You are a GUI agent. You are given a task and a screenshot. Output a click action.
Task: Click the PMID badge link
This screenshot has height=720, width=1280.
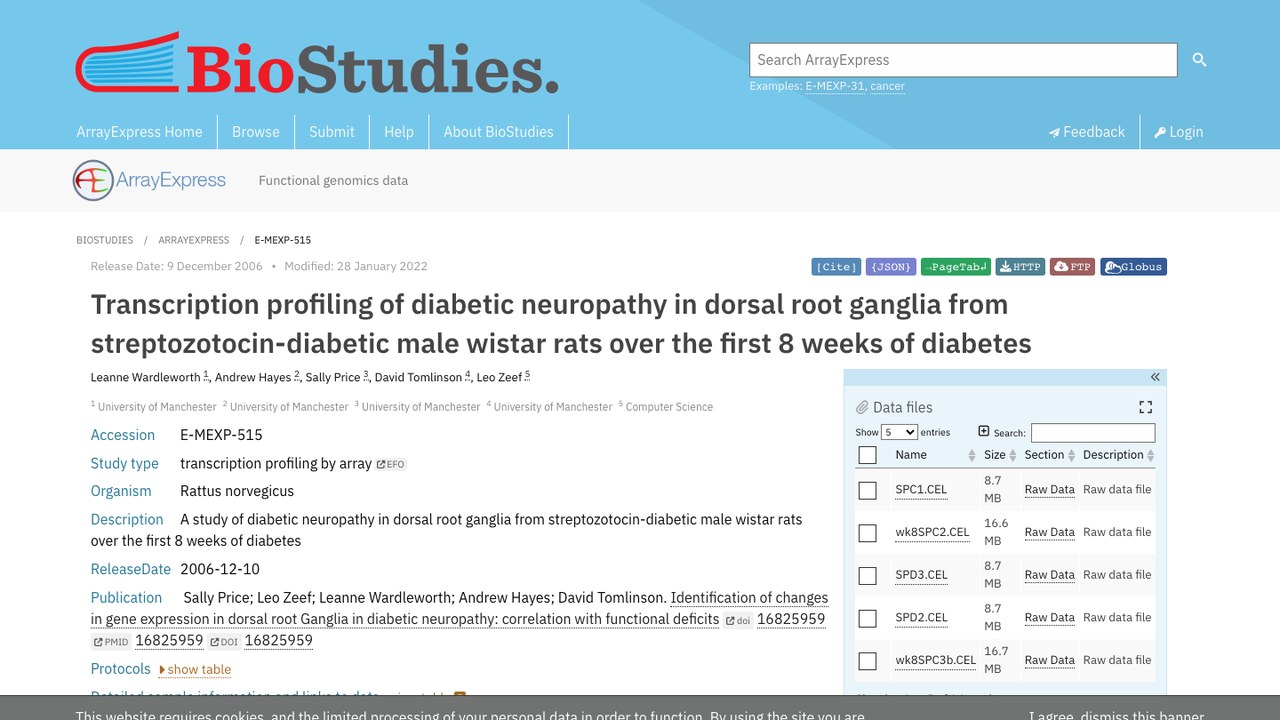(111, 641)
